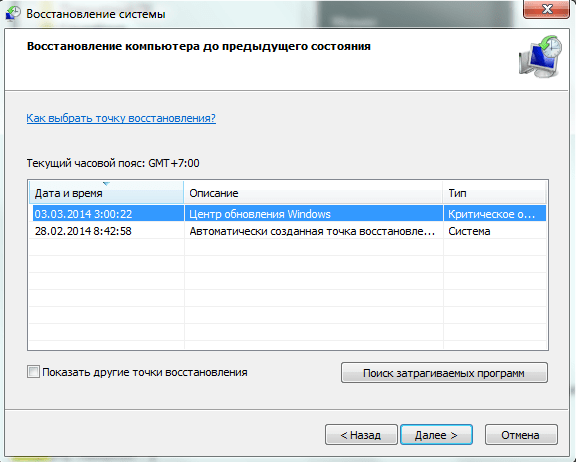Proceed with the Далее button
The image size is (576, 462).
[436, 435]
